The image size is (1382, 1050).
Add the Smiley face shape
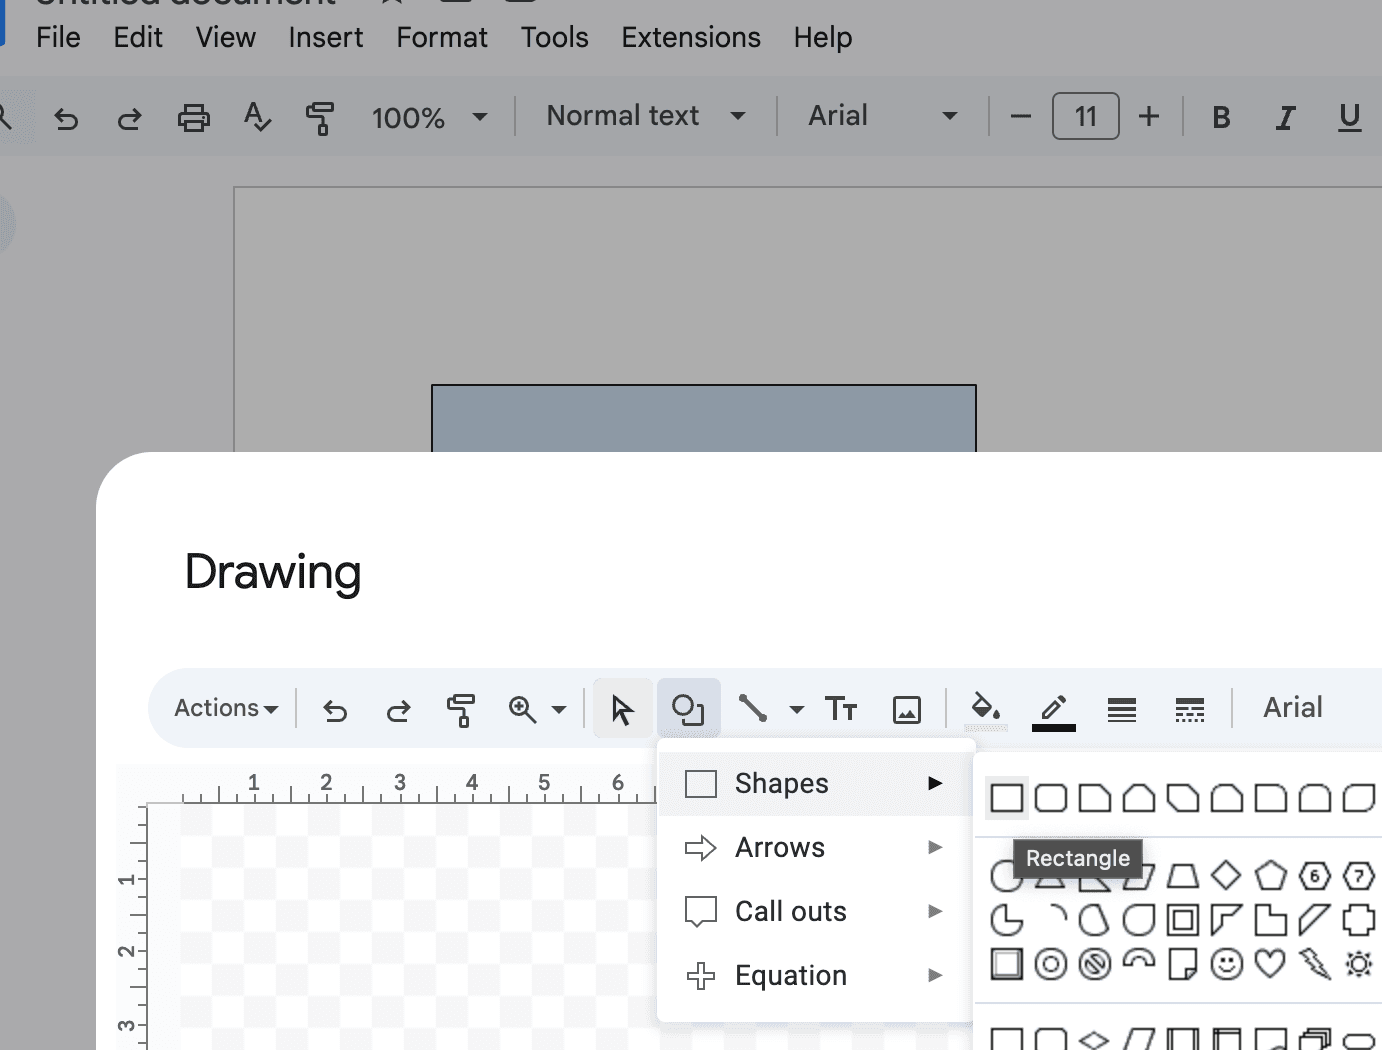coord(1226,964)
